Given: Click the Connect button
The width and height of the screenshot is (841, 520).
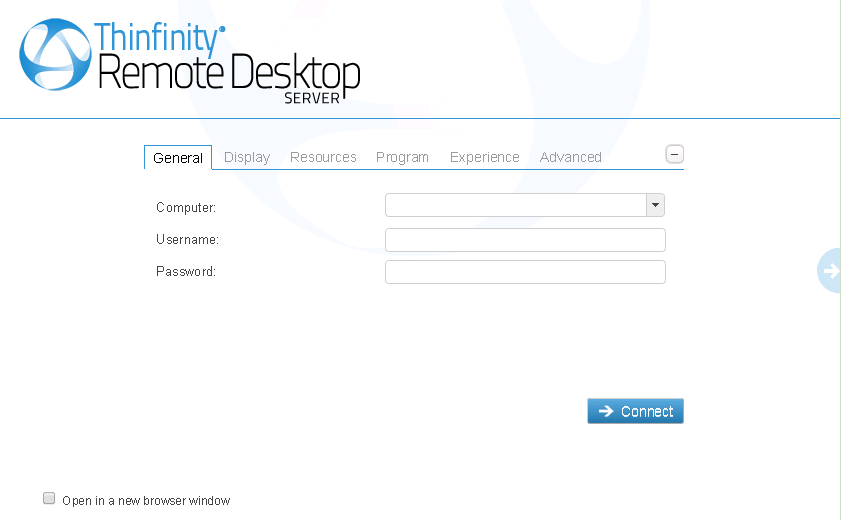Looking at the screenshot, I should tap(635, 411).
